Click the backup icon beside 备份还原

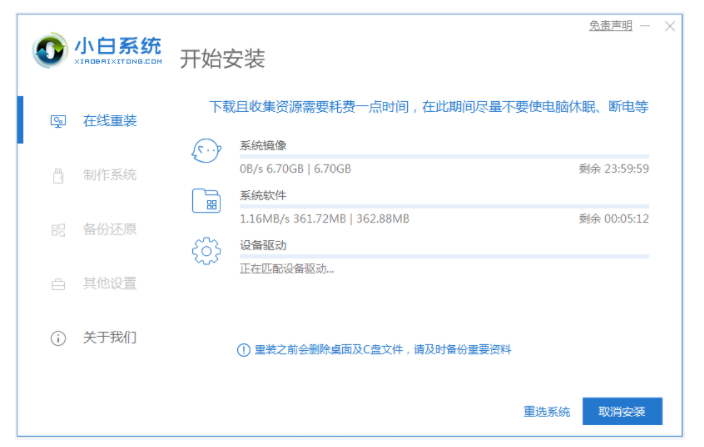click(58, 230)
